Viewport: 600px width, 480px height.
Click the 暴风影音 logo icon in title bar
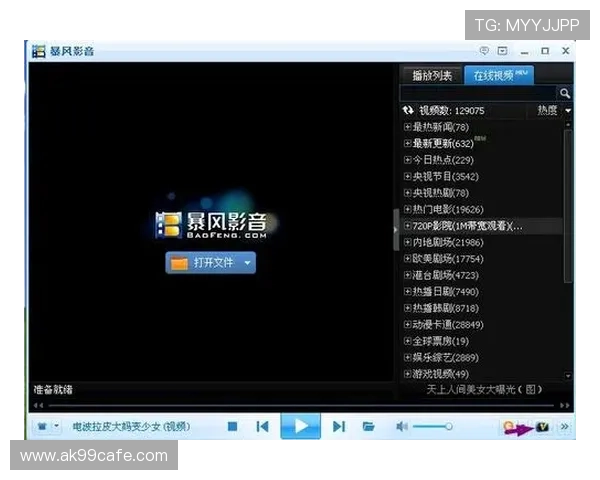39,51
